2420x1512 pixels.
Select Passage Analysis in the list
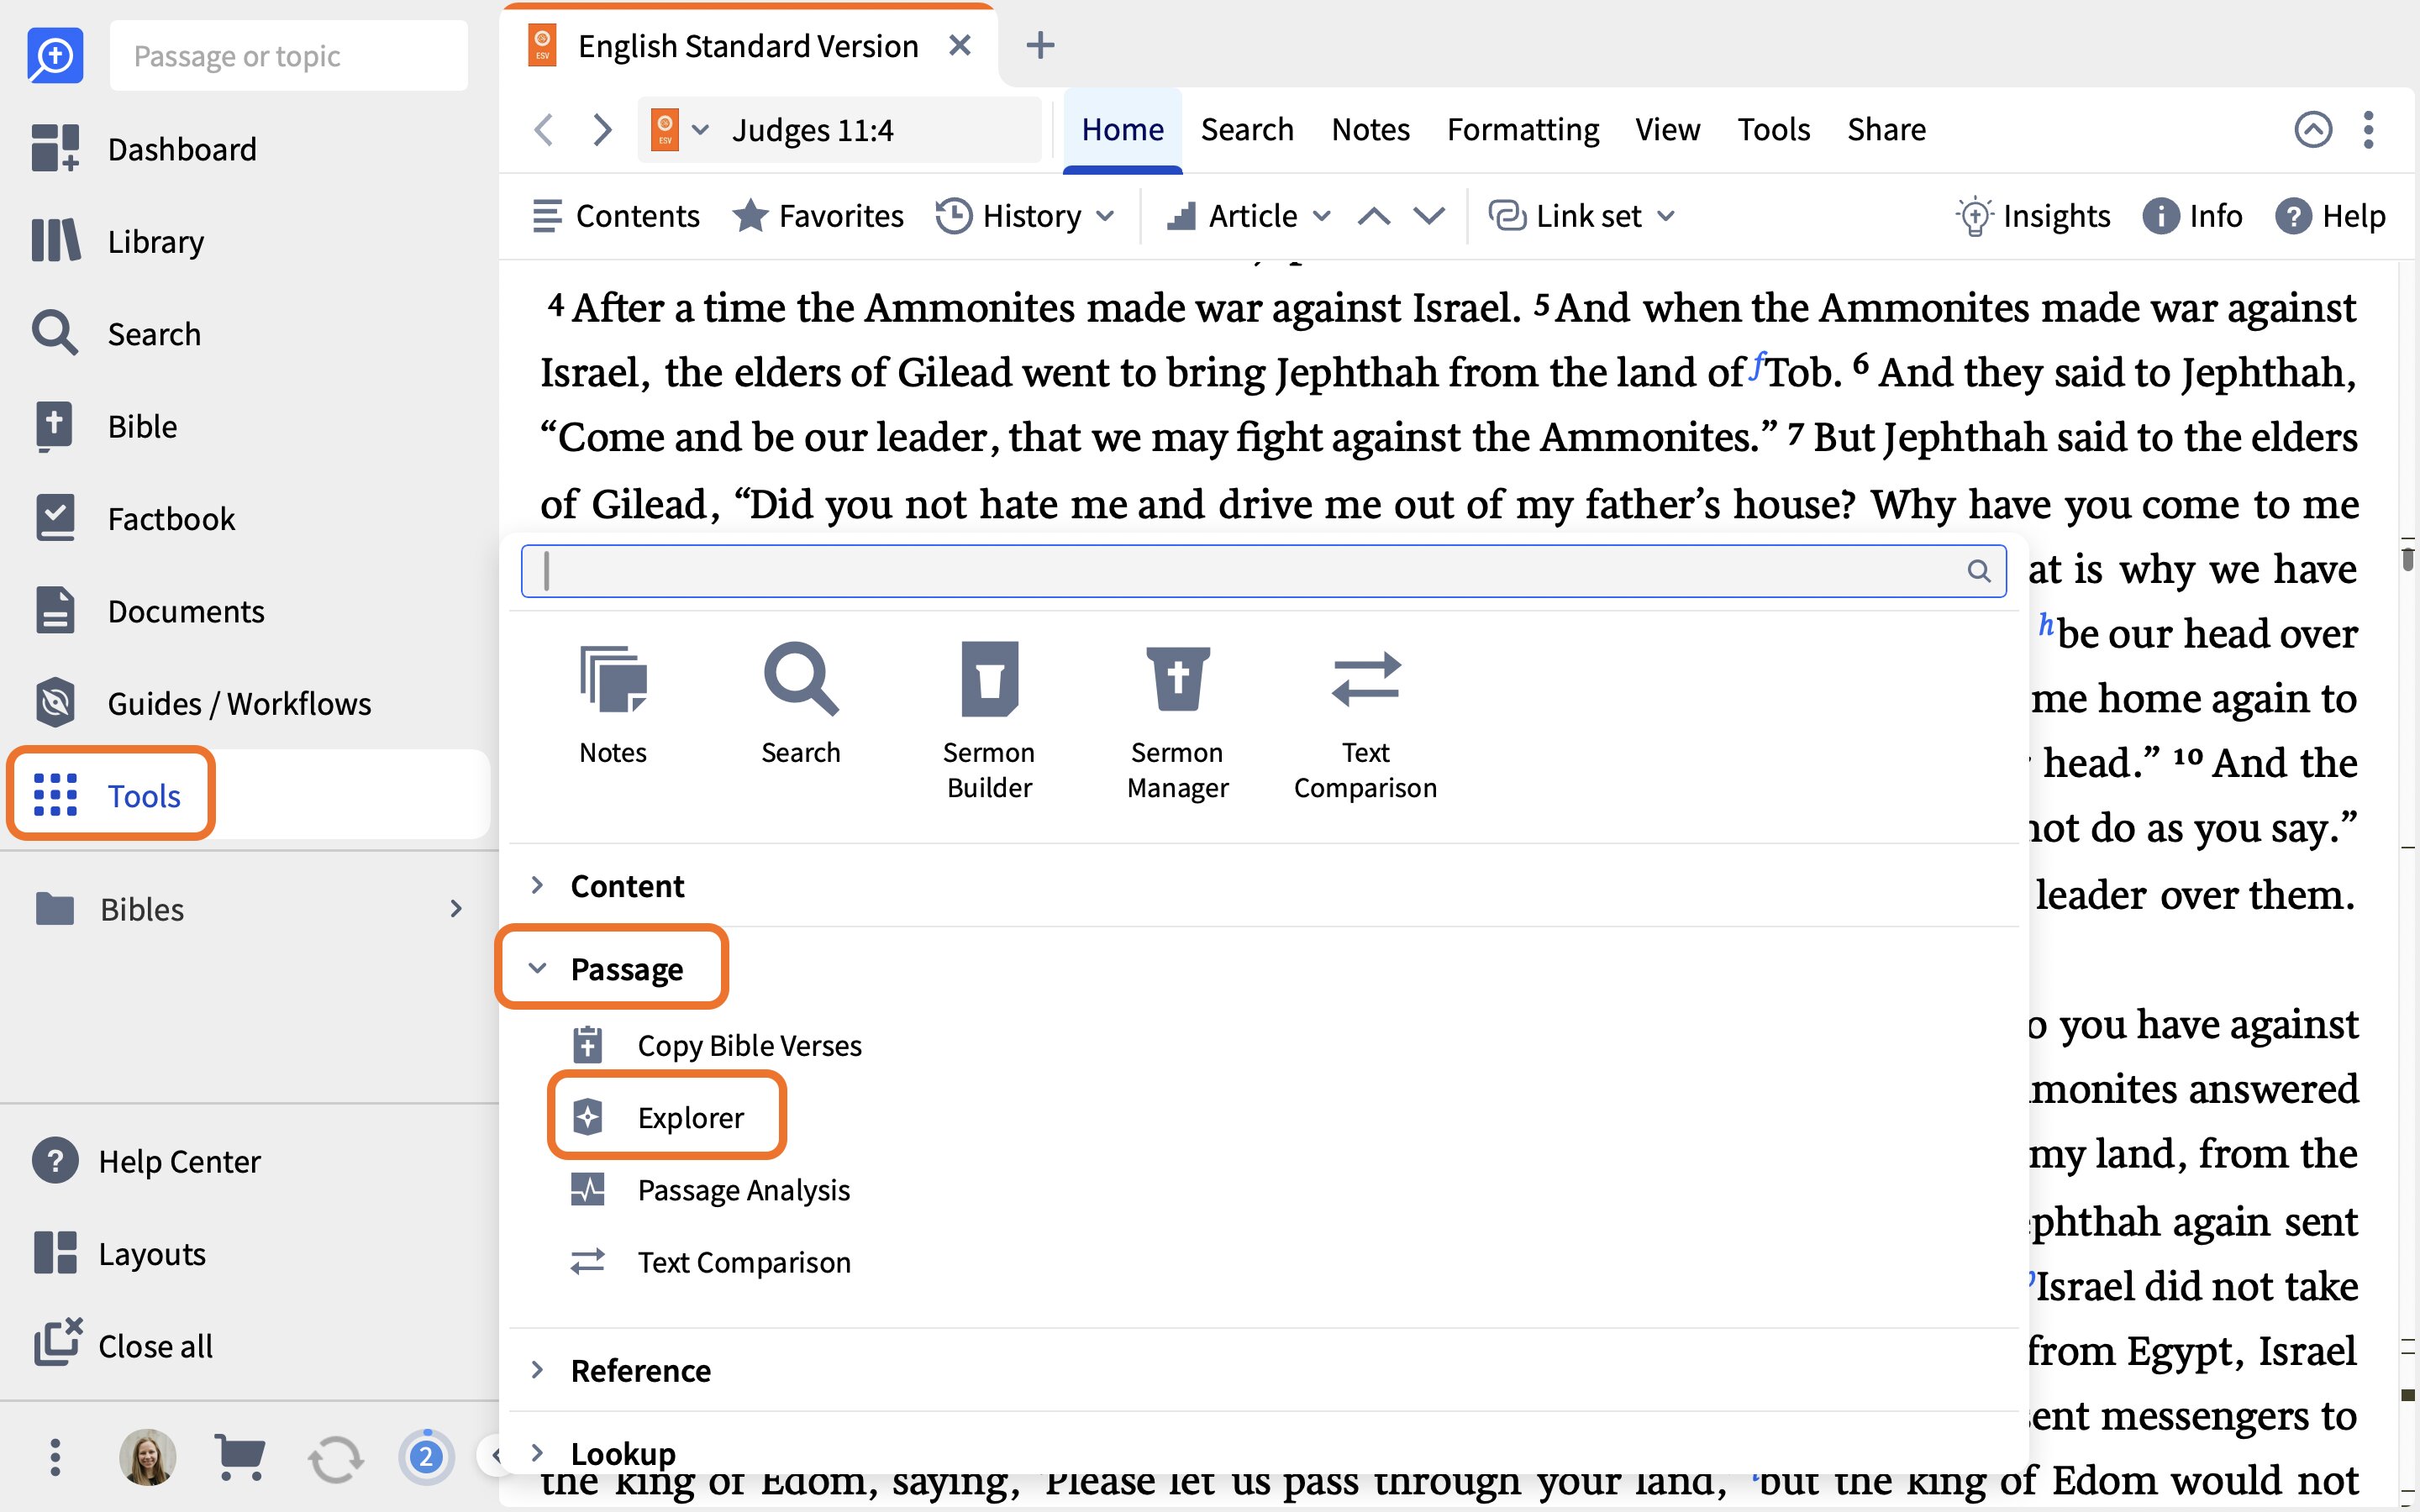710,1190
